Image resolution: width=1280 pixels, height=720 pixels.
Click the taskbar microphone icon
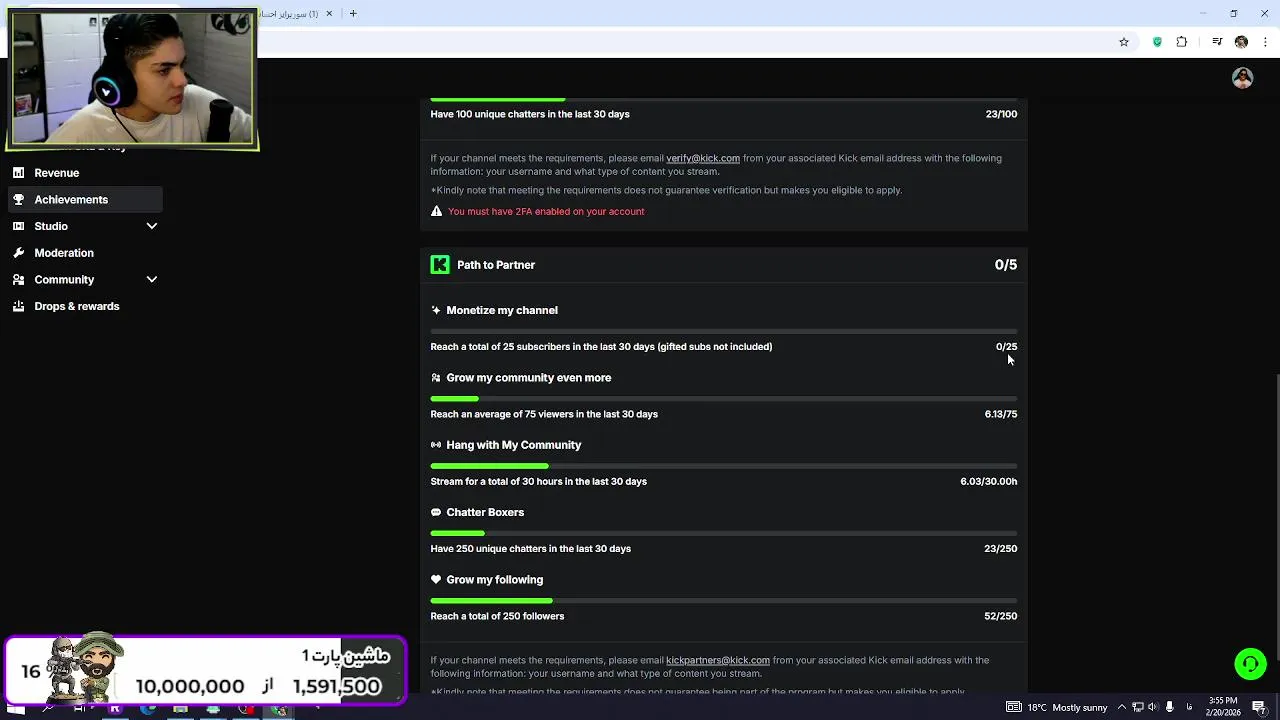click(1169, 708)
